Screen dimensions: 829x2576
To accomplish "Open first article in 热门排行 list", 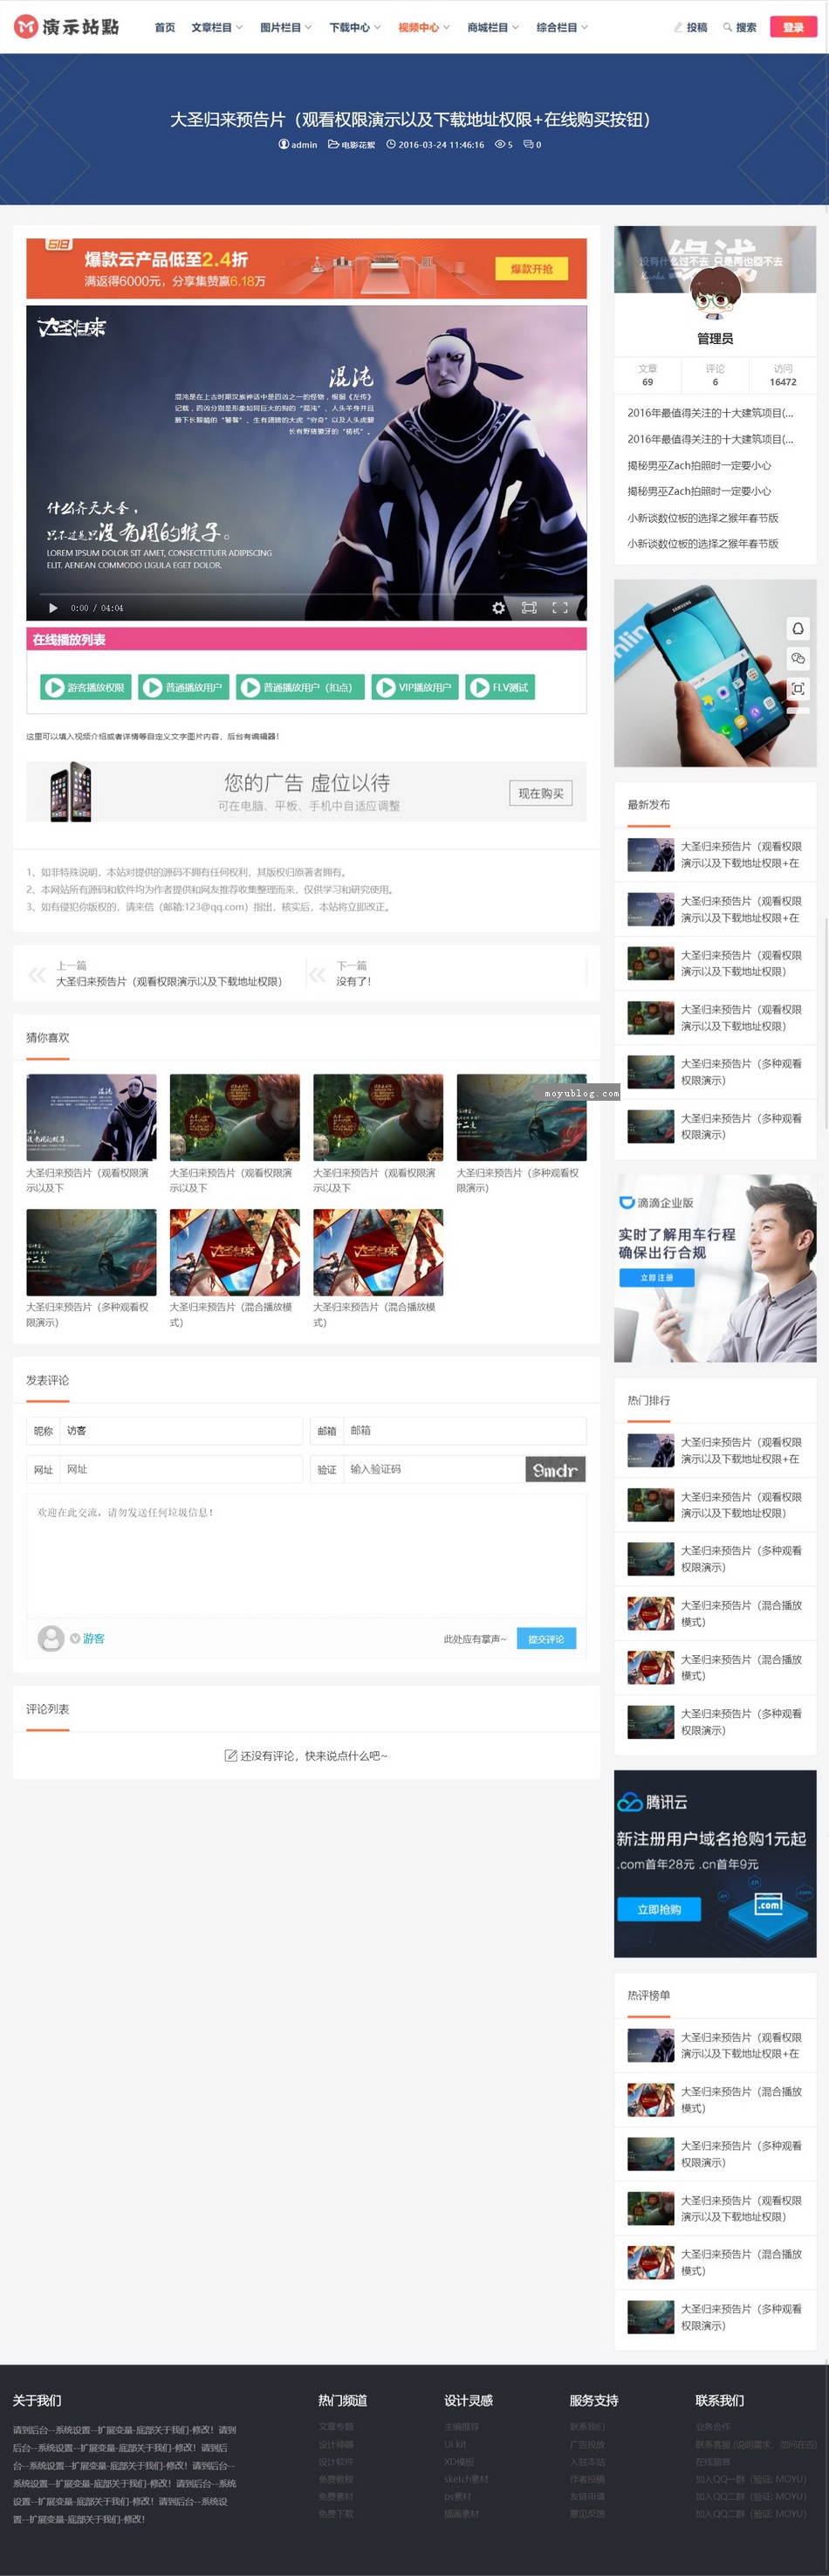I will pos(715,1450).
